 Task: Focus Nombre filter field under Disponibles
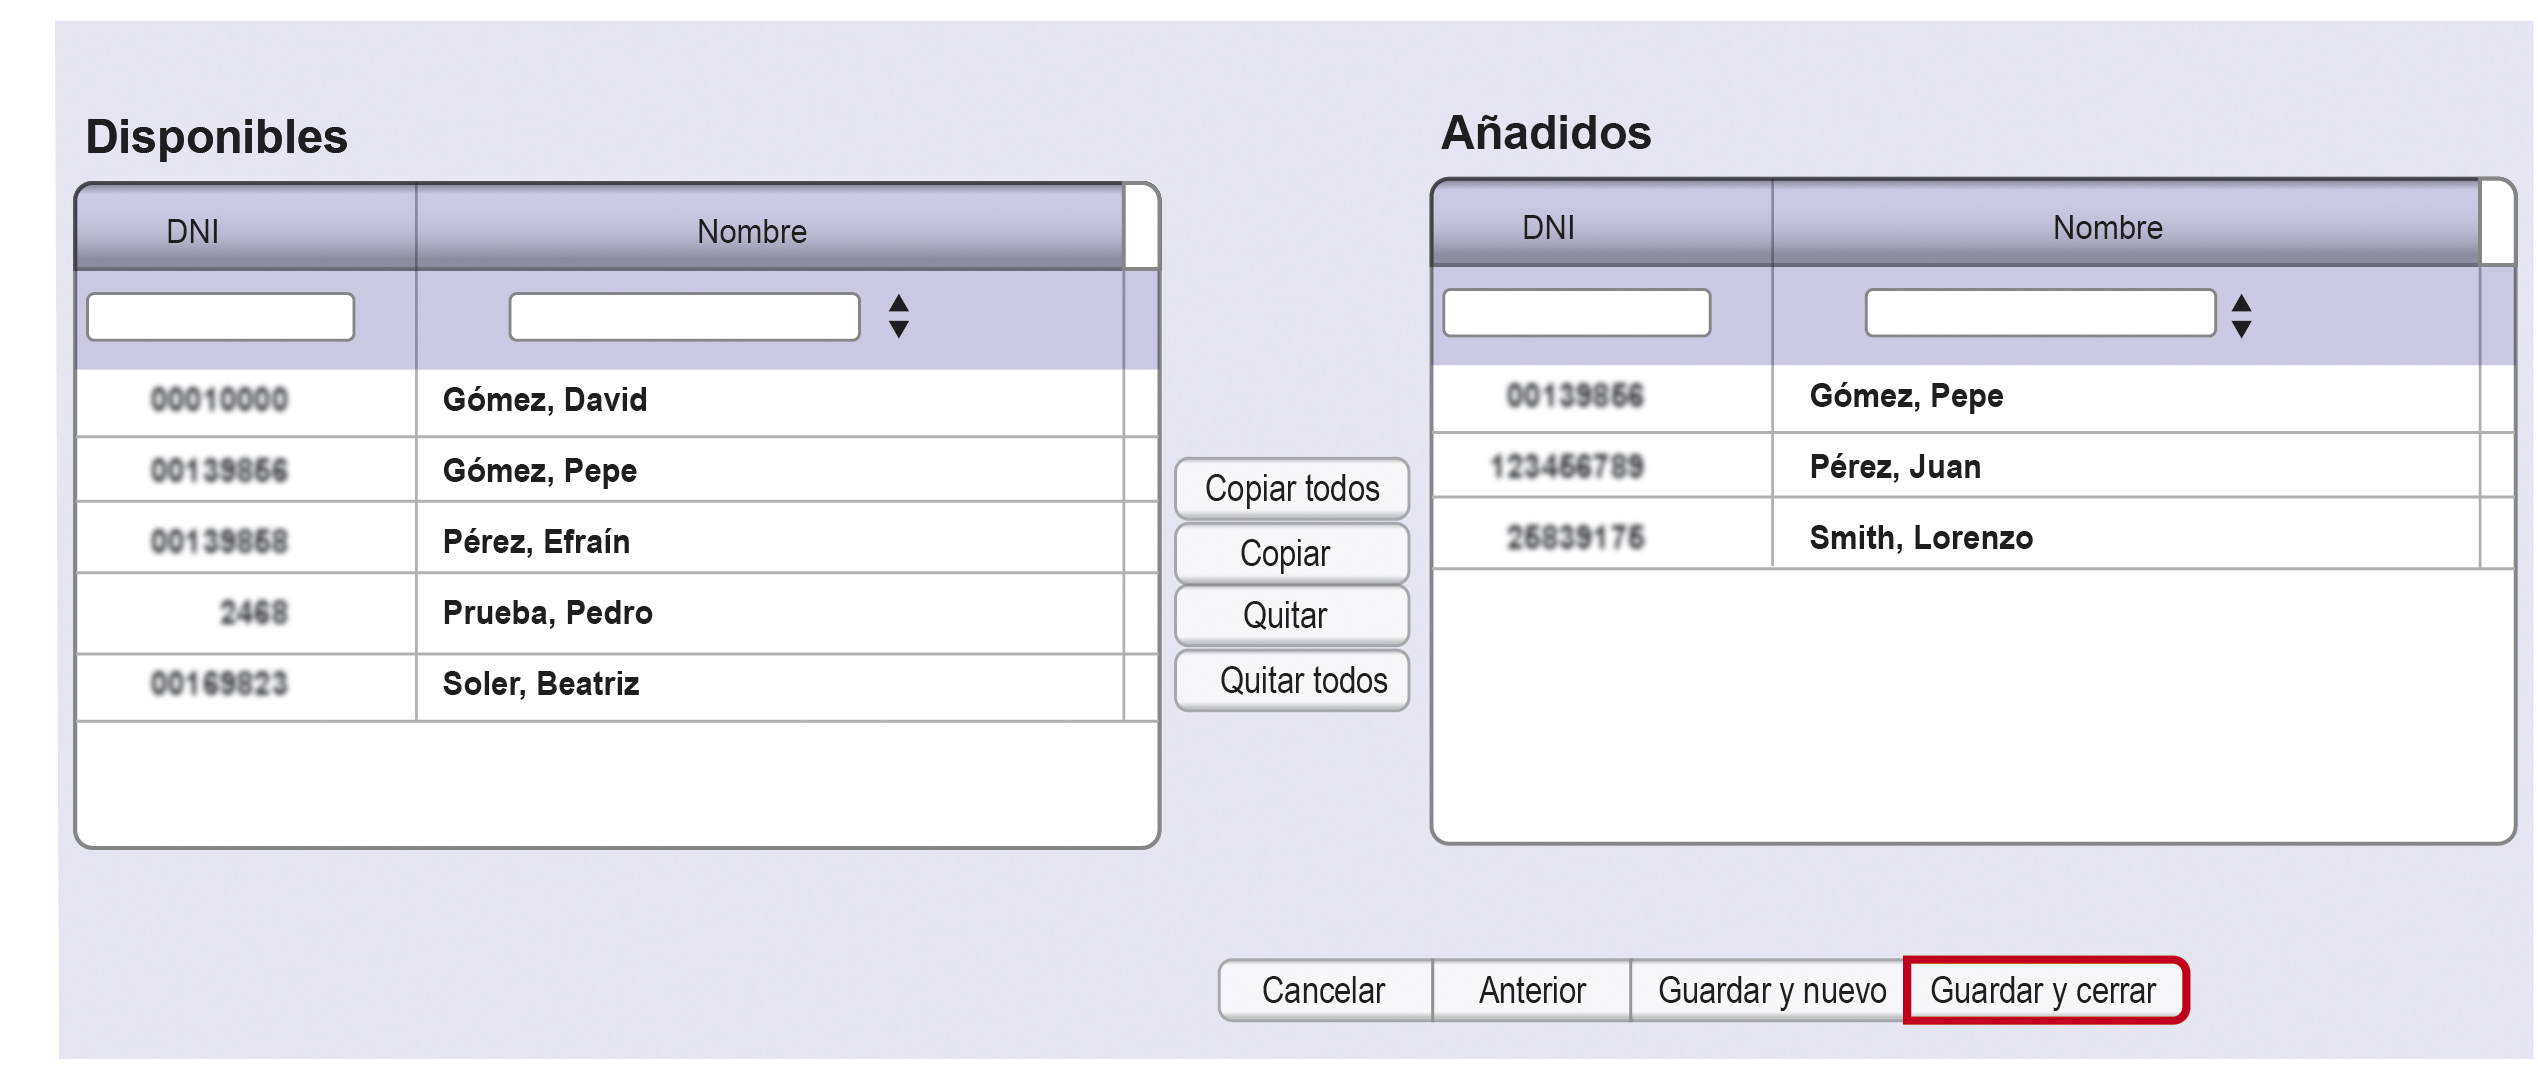tap(684, 317)
